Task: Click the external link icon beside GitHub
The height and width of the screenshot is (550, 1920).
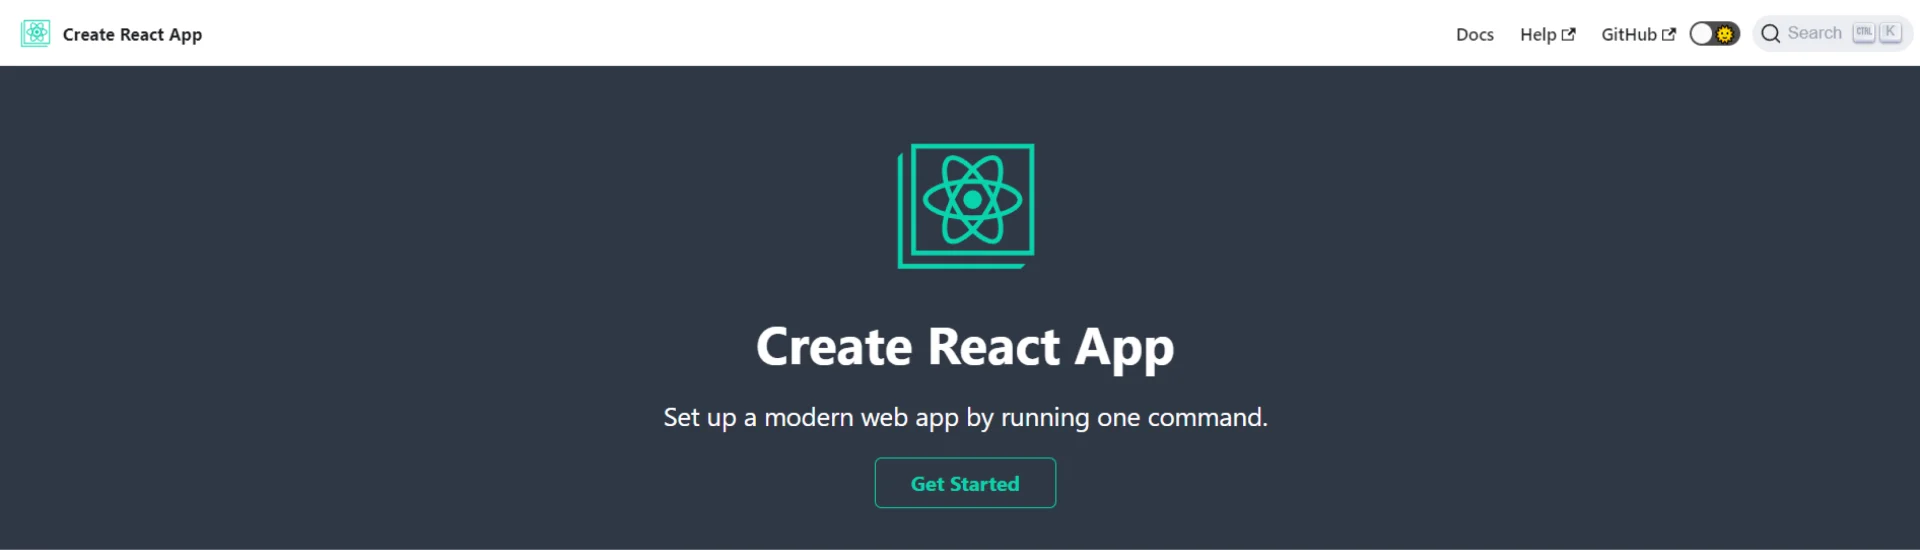Action: pyautogui.click(x=1668, y=34)
